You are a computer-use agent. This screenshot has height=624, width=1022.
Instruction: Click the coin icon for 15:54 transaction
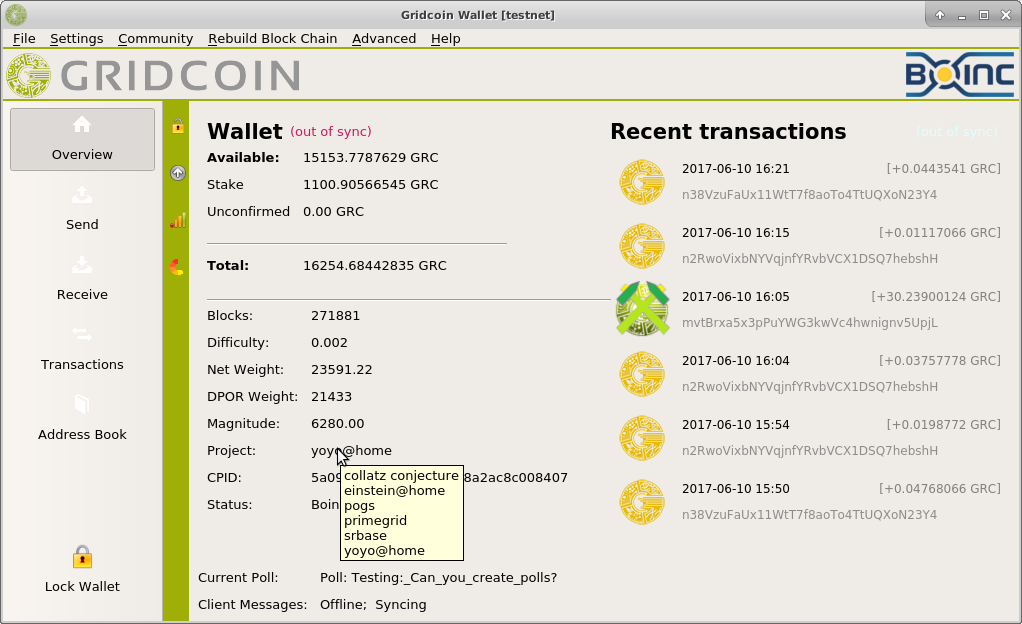click(642, 438)
